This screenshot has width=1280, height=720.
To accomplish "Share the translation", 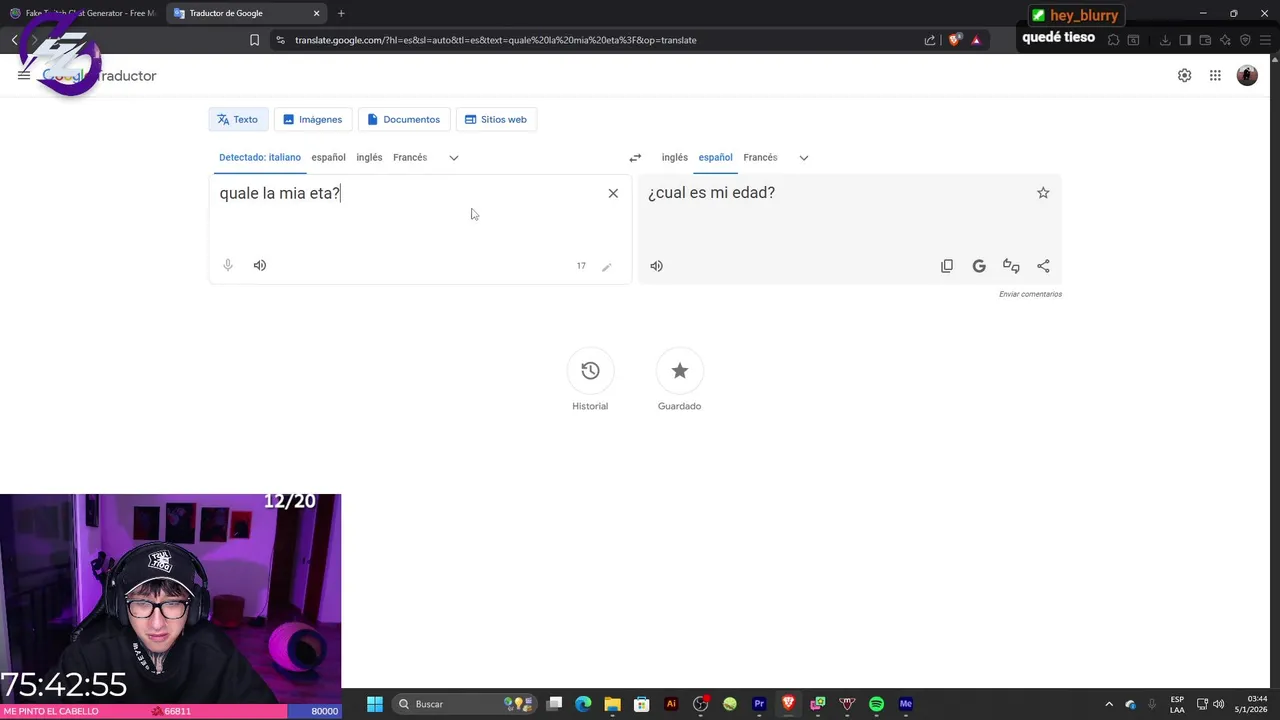I will 1043,266.
